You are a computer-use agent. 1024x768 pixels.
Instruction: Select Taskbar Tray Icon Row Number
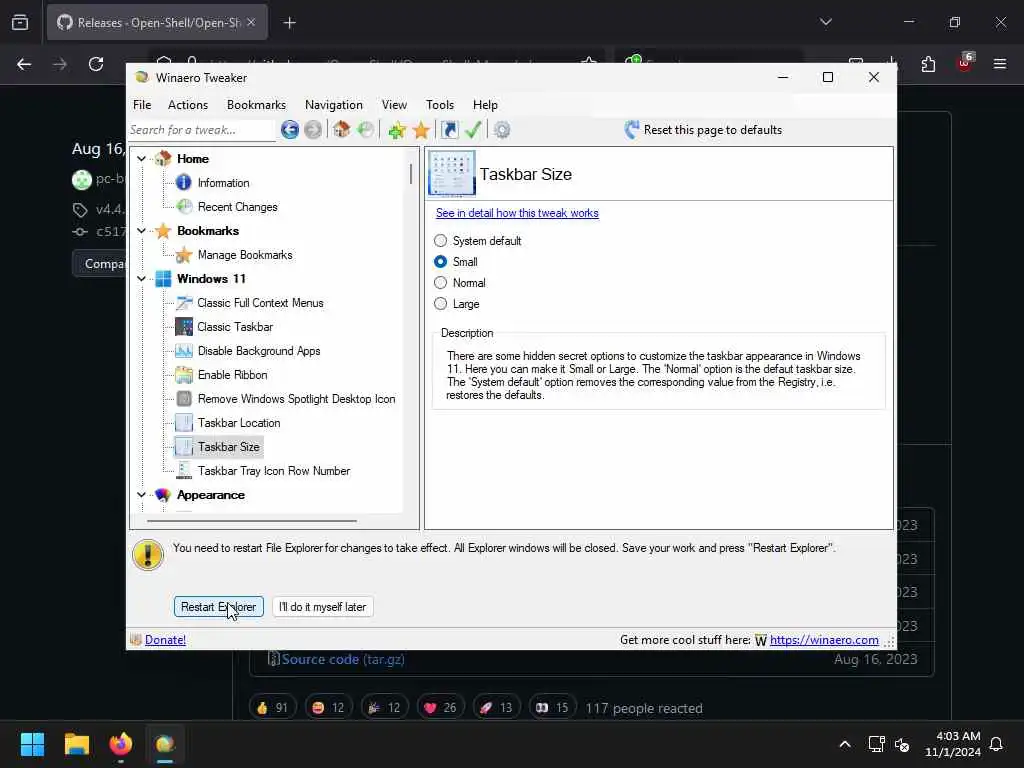click(274, 471)
